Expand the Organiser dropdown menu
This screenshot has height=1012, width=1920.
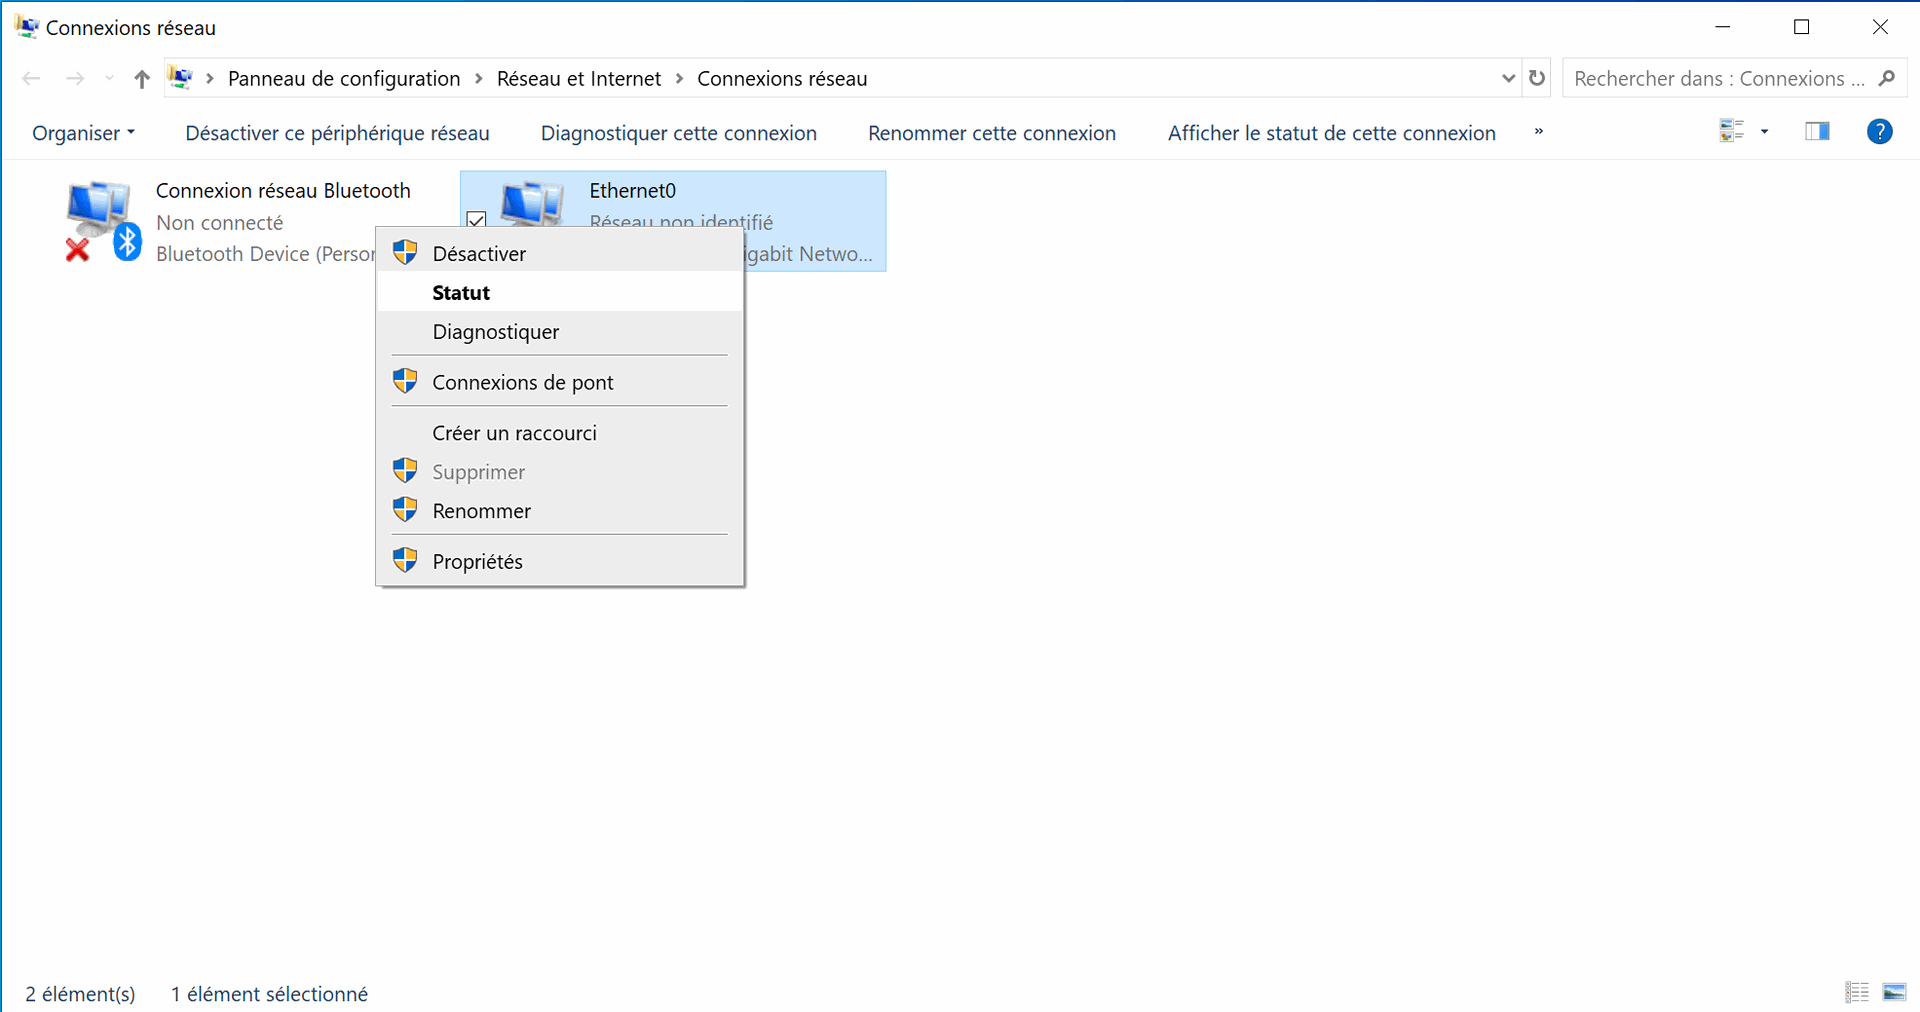[83, 133]
